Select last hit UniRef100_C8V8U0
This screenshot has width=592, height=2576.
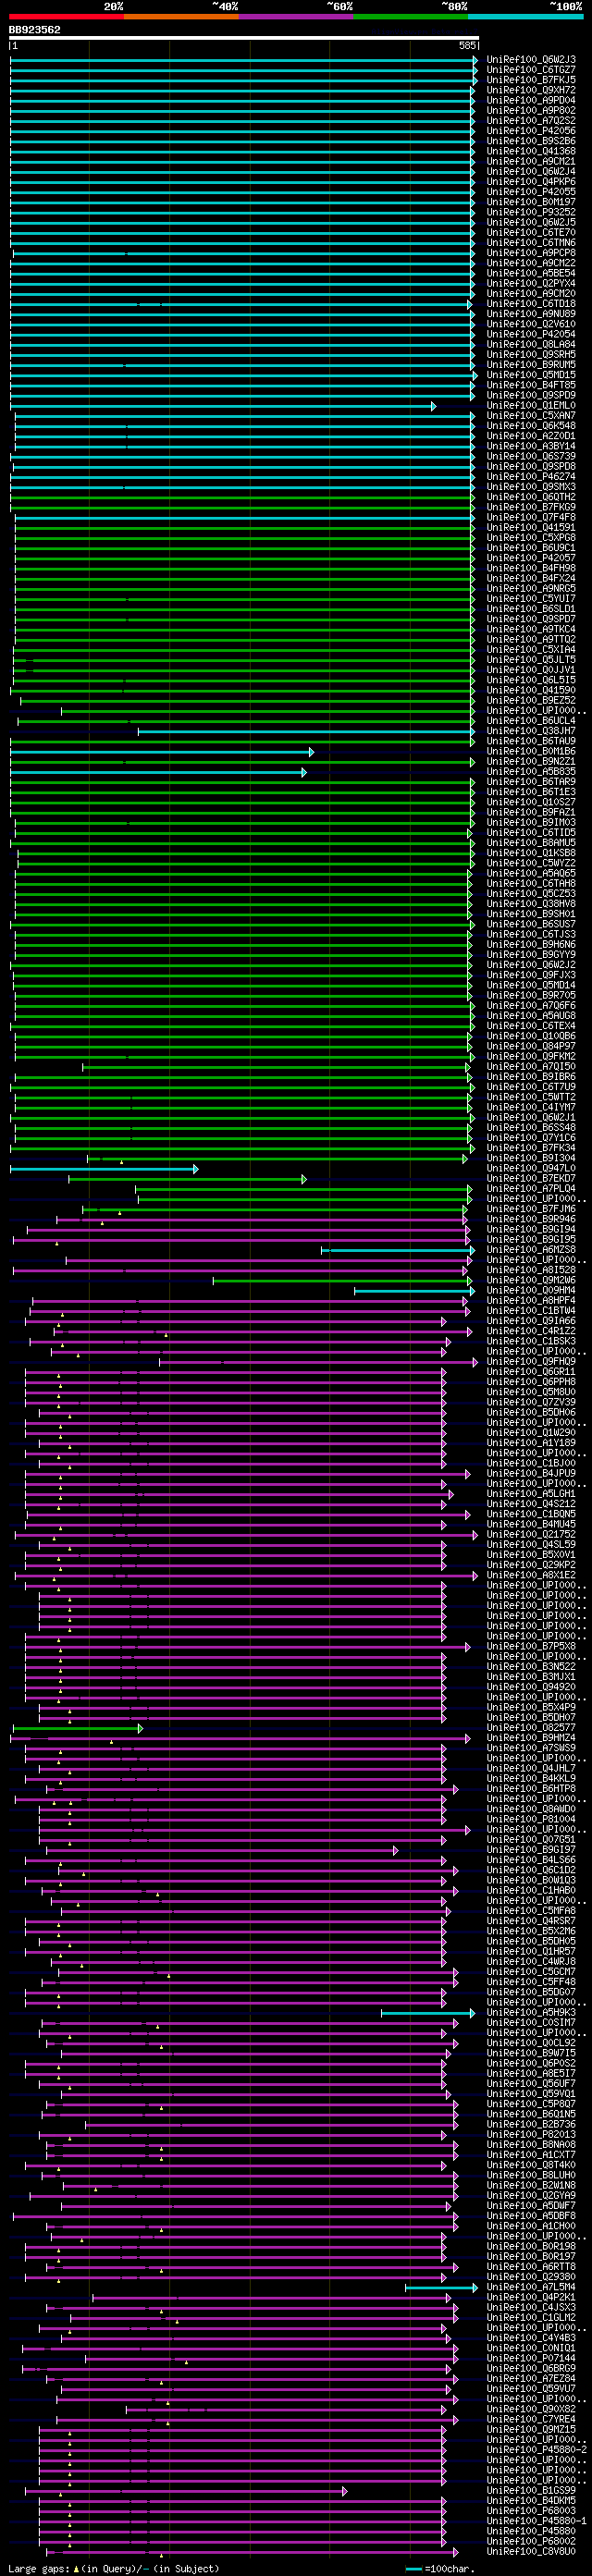[531, 2552]
